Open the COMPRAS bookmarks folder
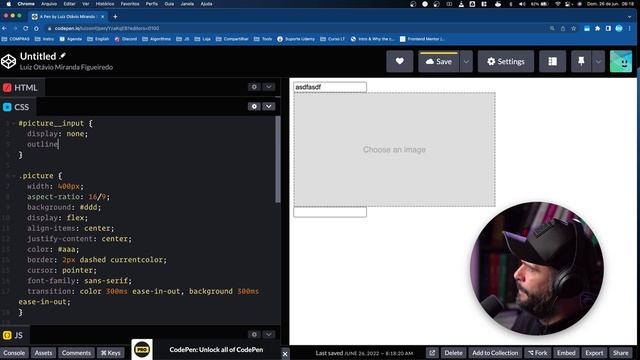 [x=16, y=39]
